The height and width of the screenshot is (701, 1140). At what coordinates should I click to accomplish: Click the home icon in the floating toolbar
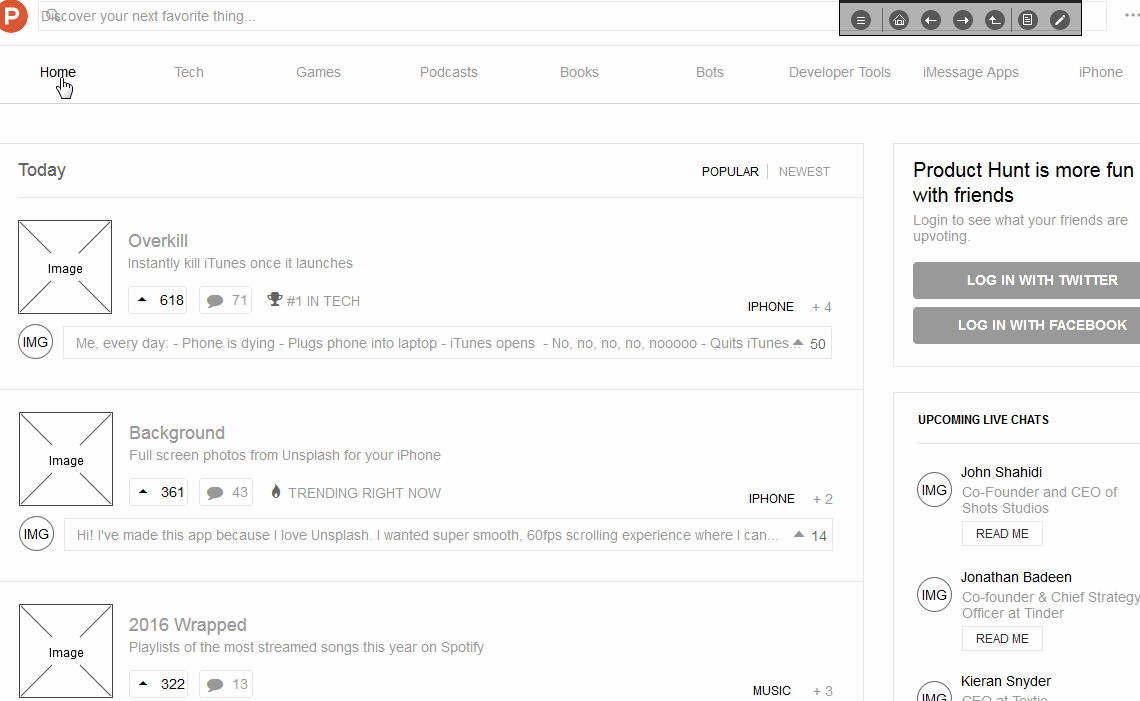click(899, 20)
